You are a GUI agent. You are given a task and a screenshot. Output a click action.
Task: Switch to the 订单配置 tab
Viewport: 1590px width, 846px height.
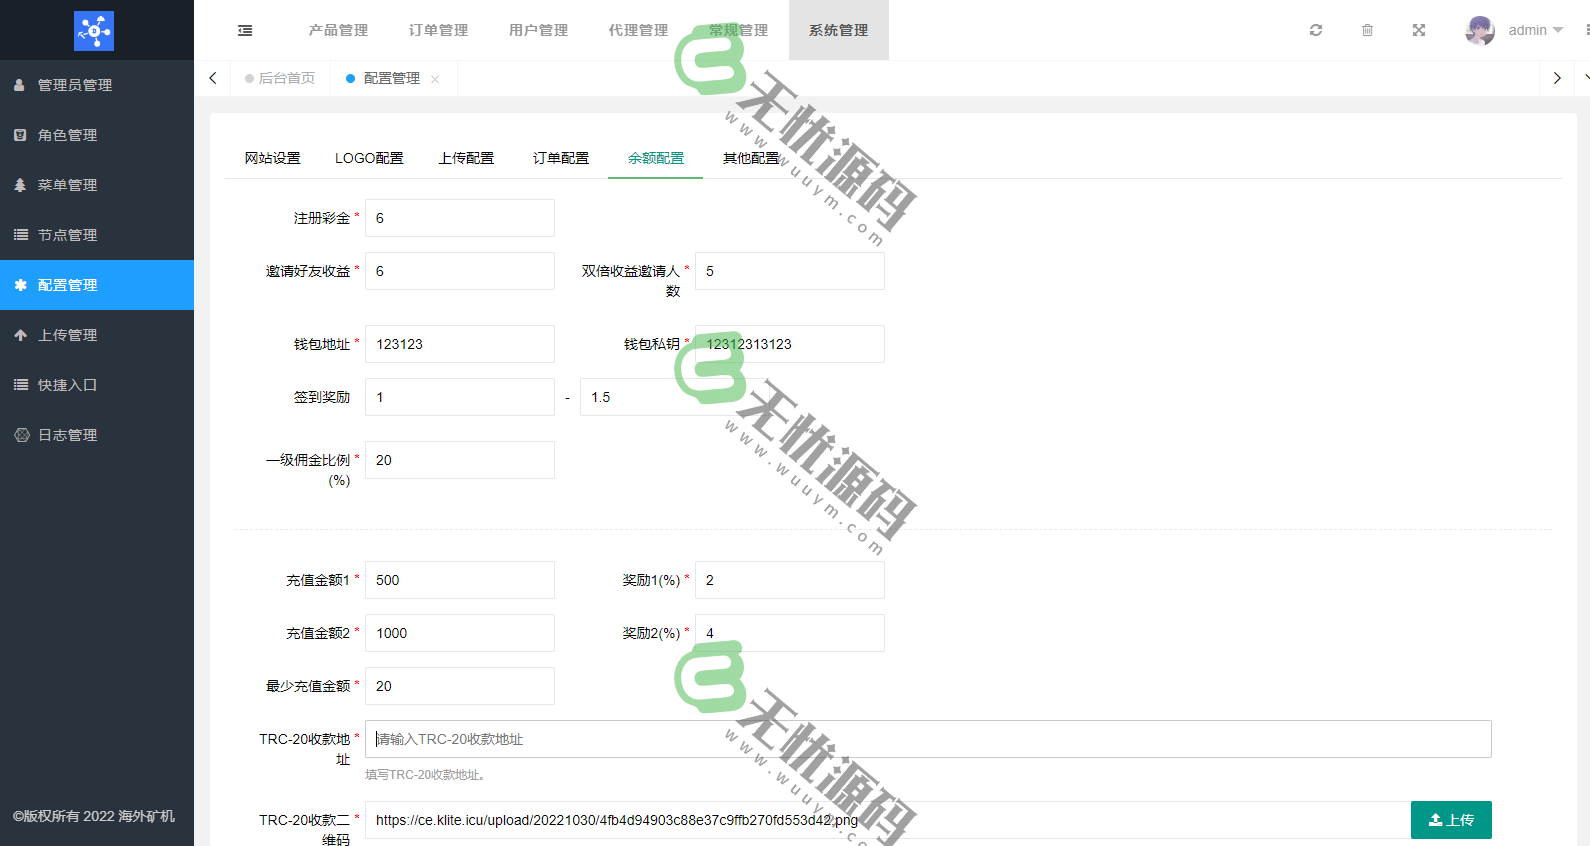tap(561, 158)
